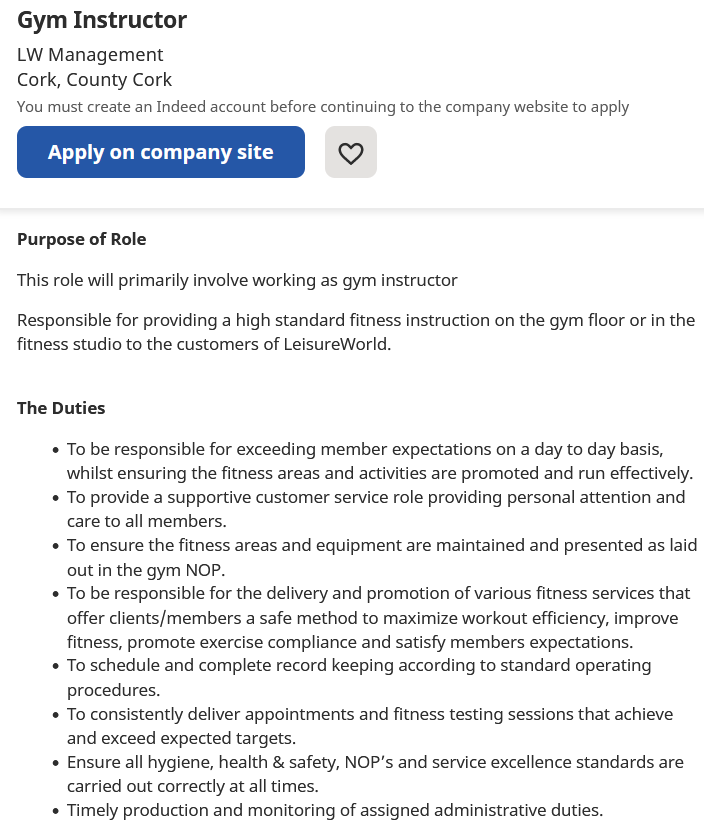Select the LW Management company name
This screenshot has width=704, height=840.
pyautogui.click(x=90, y=54)
